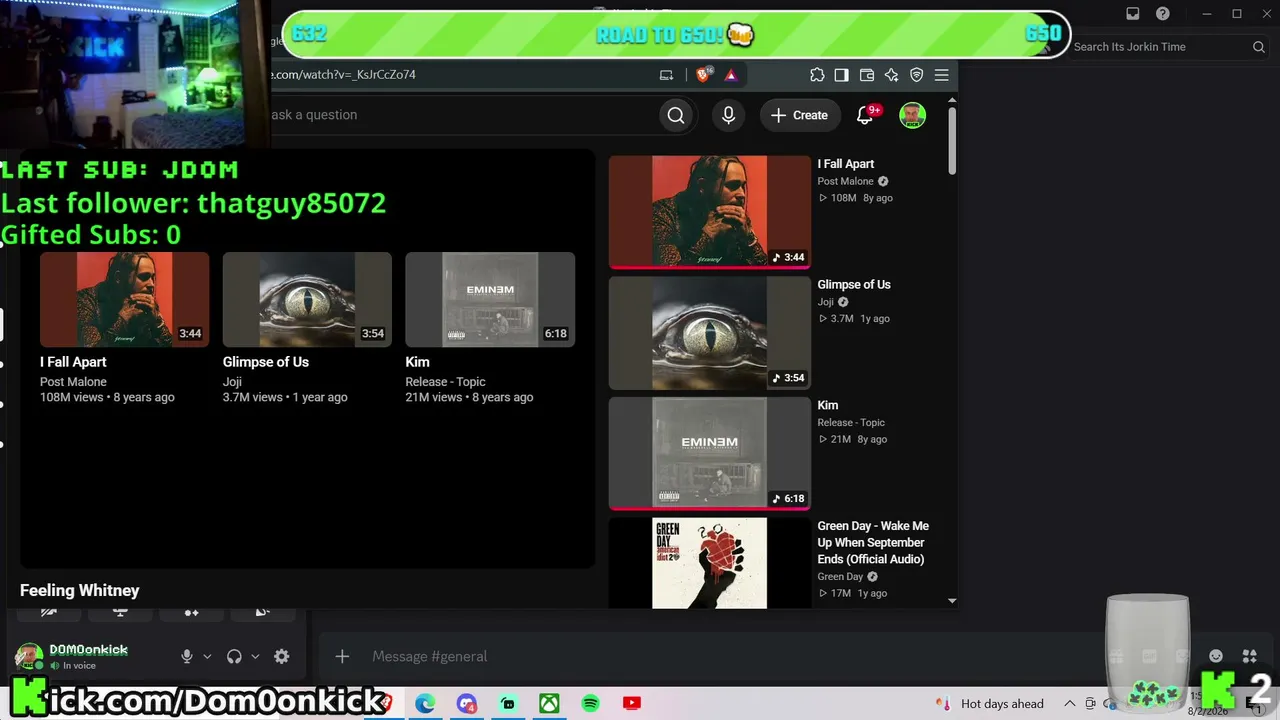Open Spotify from the taskbar

(590, 704)
